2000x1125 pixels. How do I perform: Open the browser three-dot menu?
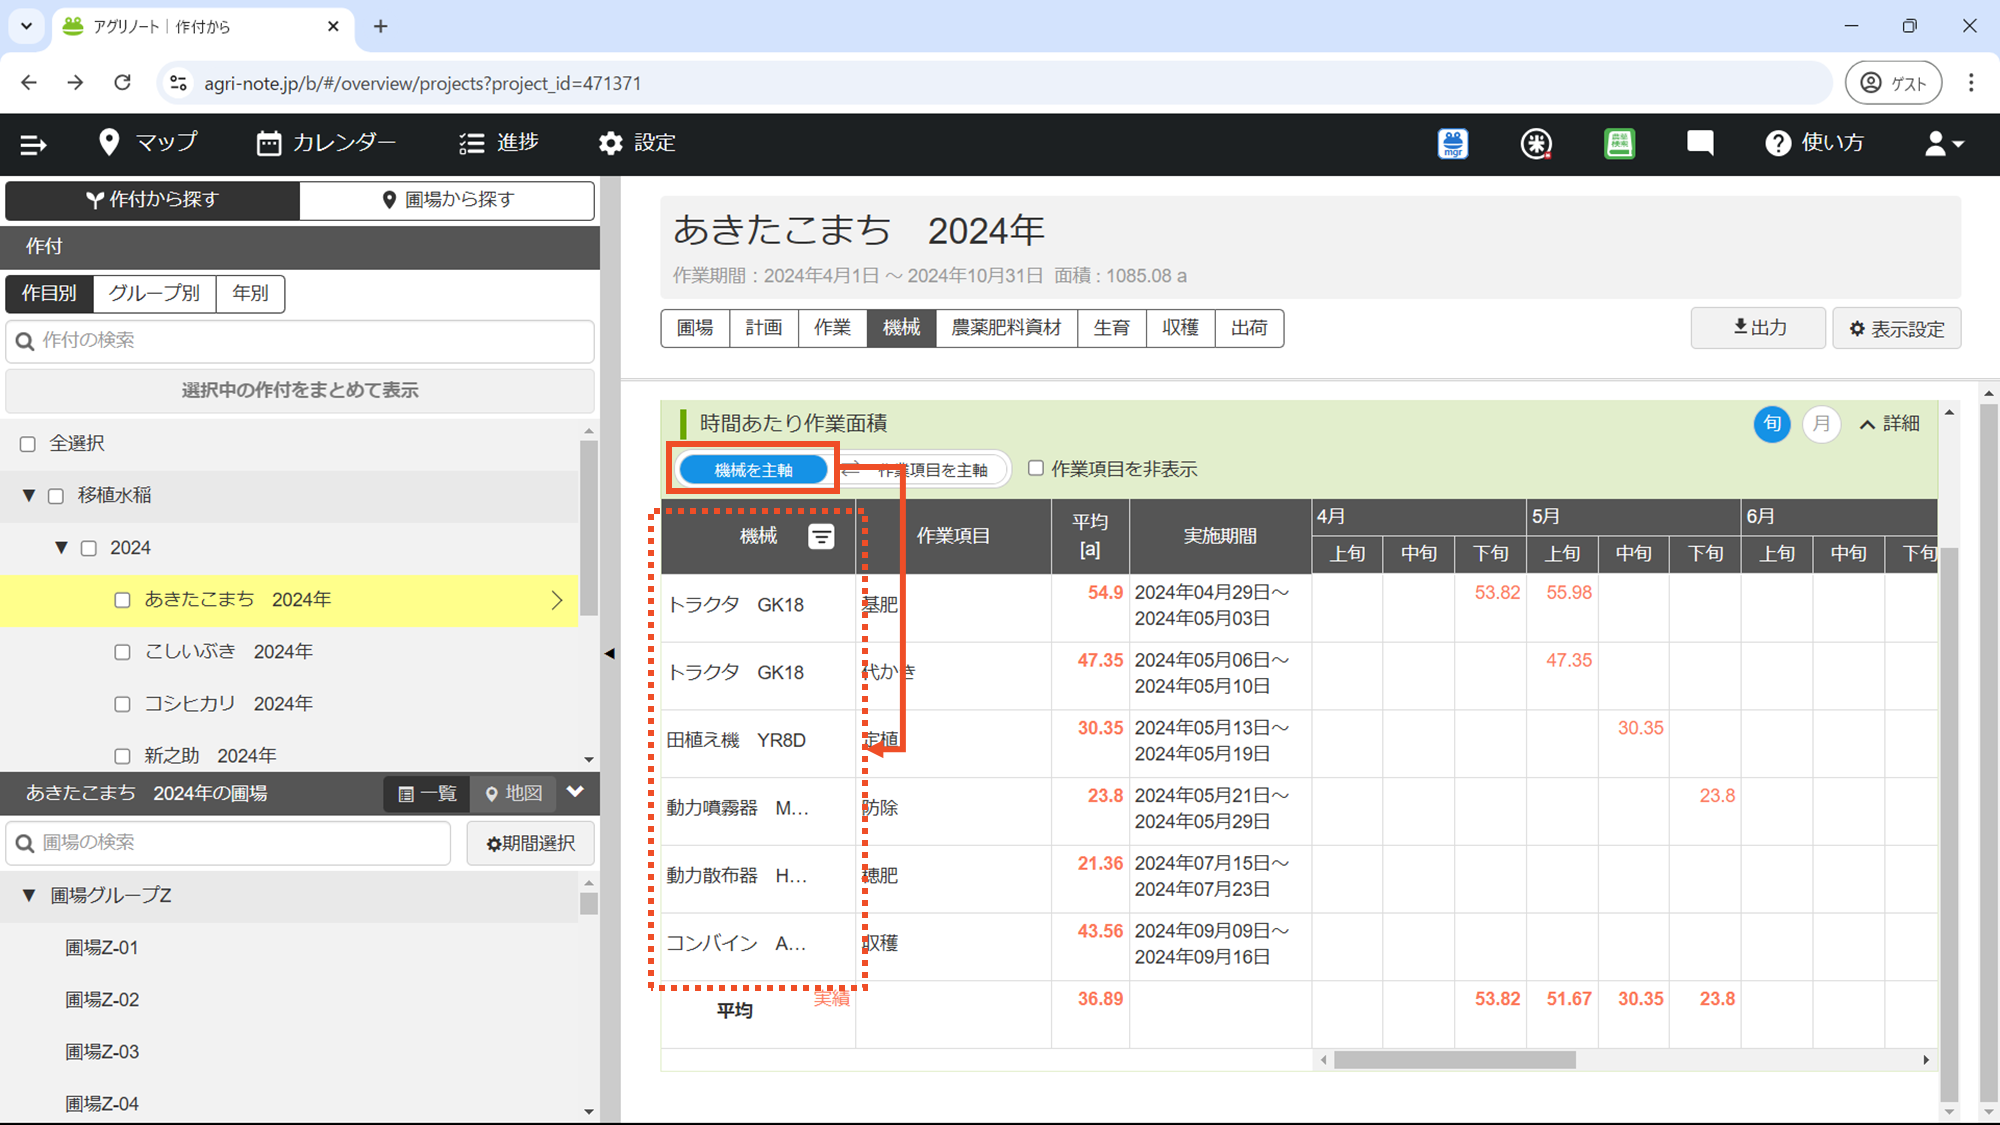point(1971,83)
